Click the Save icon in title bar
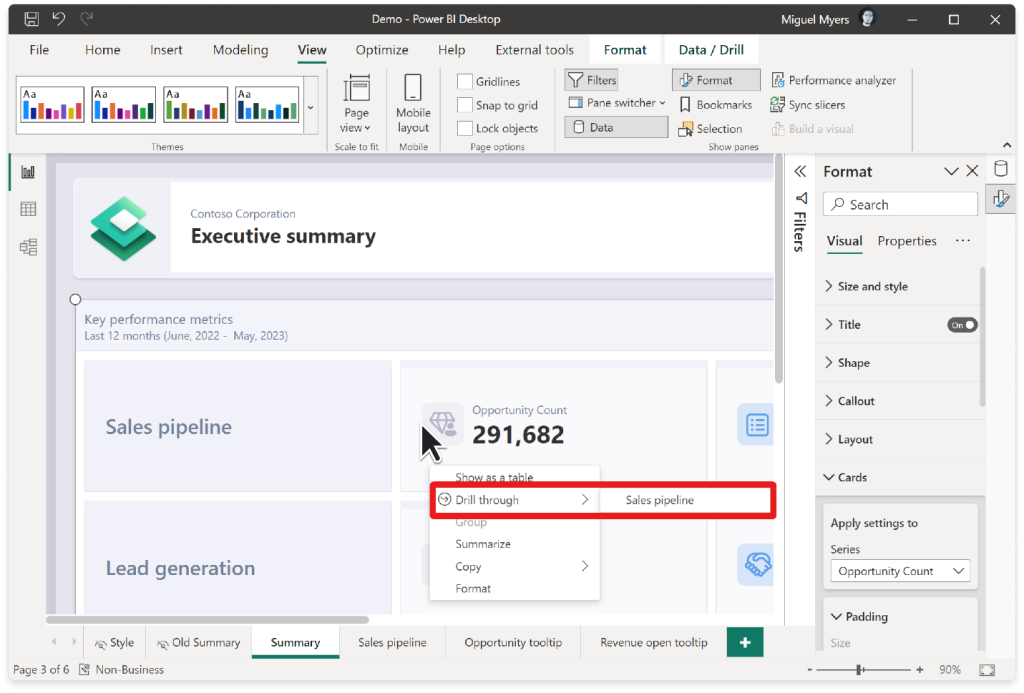 pyautogui.click(x=31, y=19)
